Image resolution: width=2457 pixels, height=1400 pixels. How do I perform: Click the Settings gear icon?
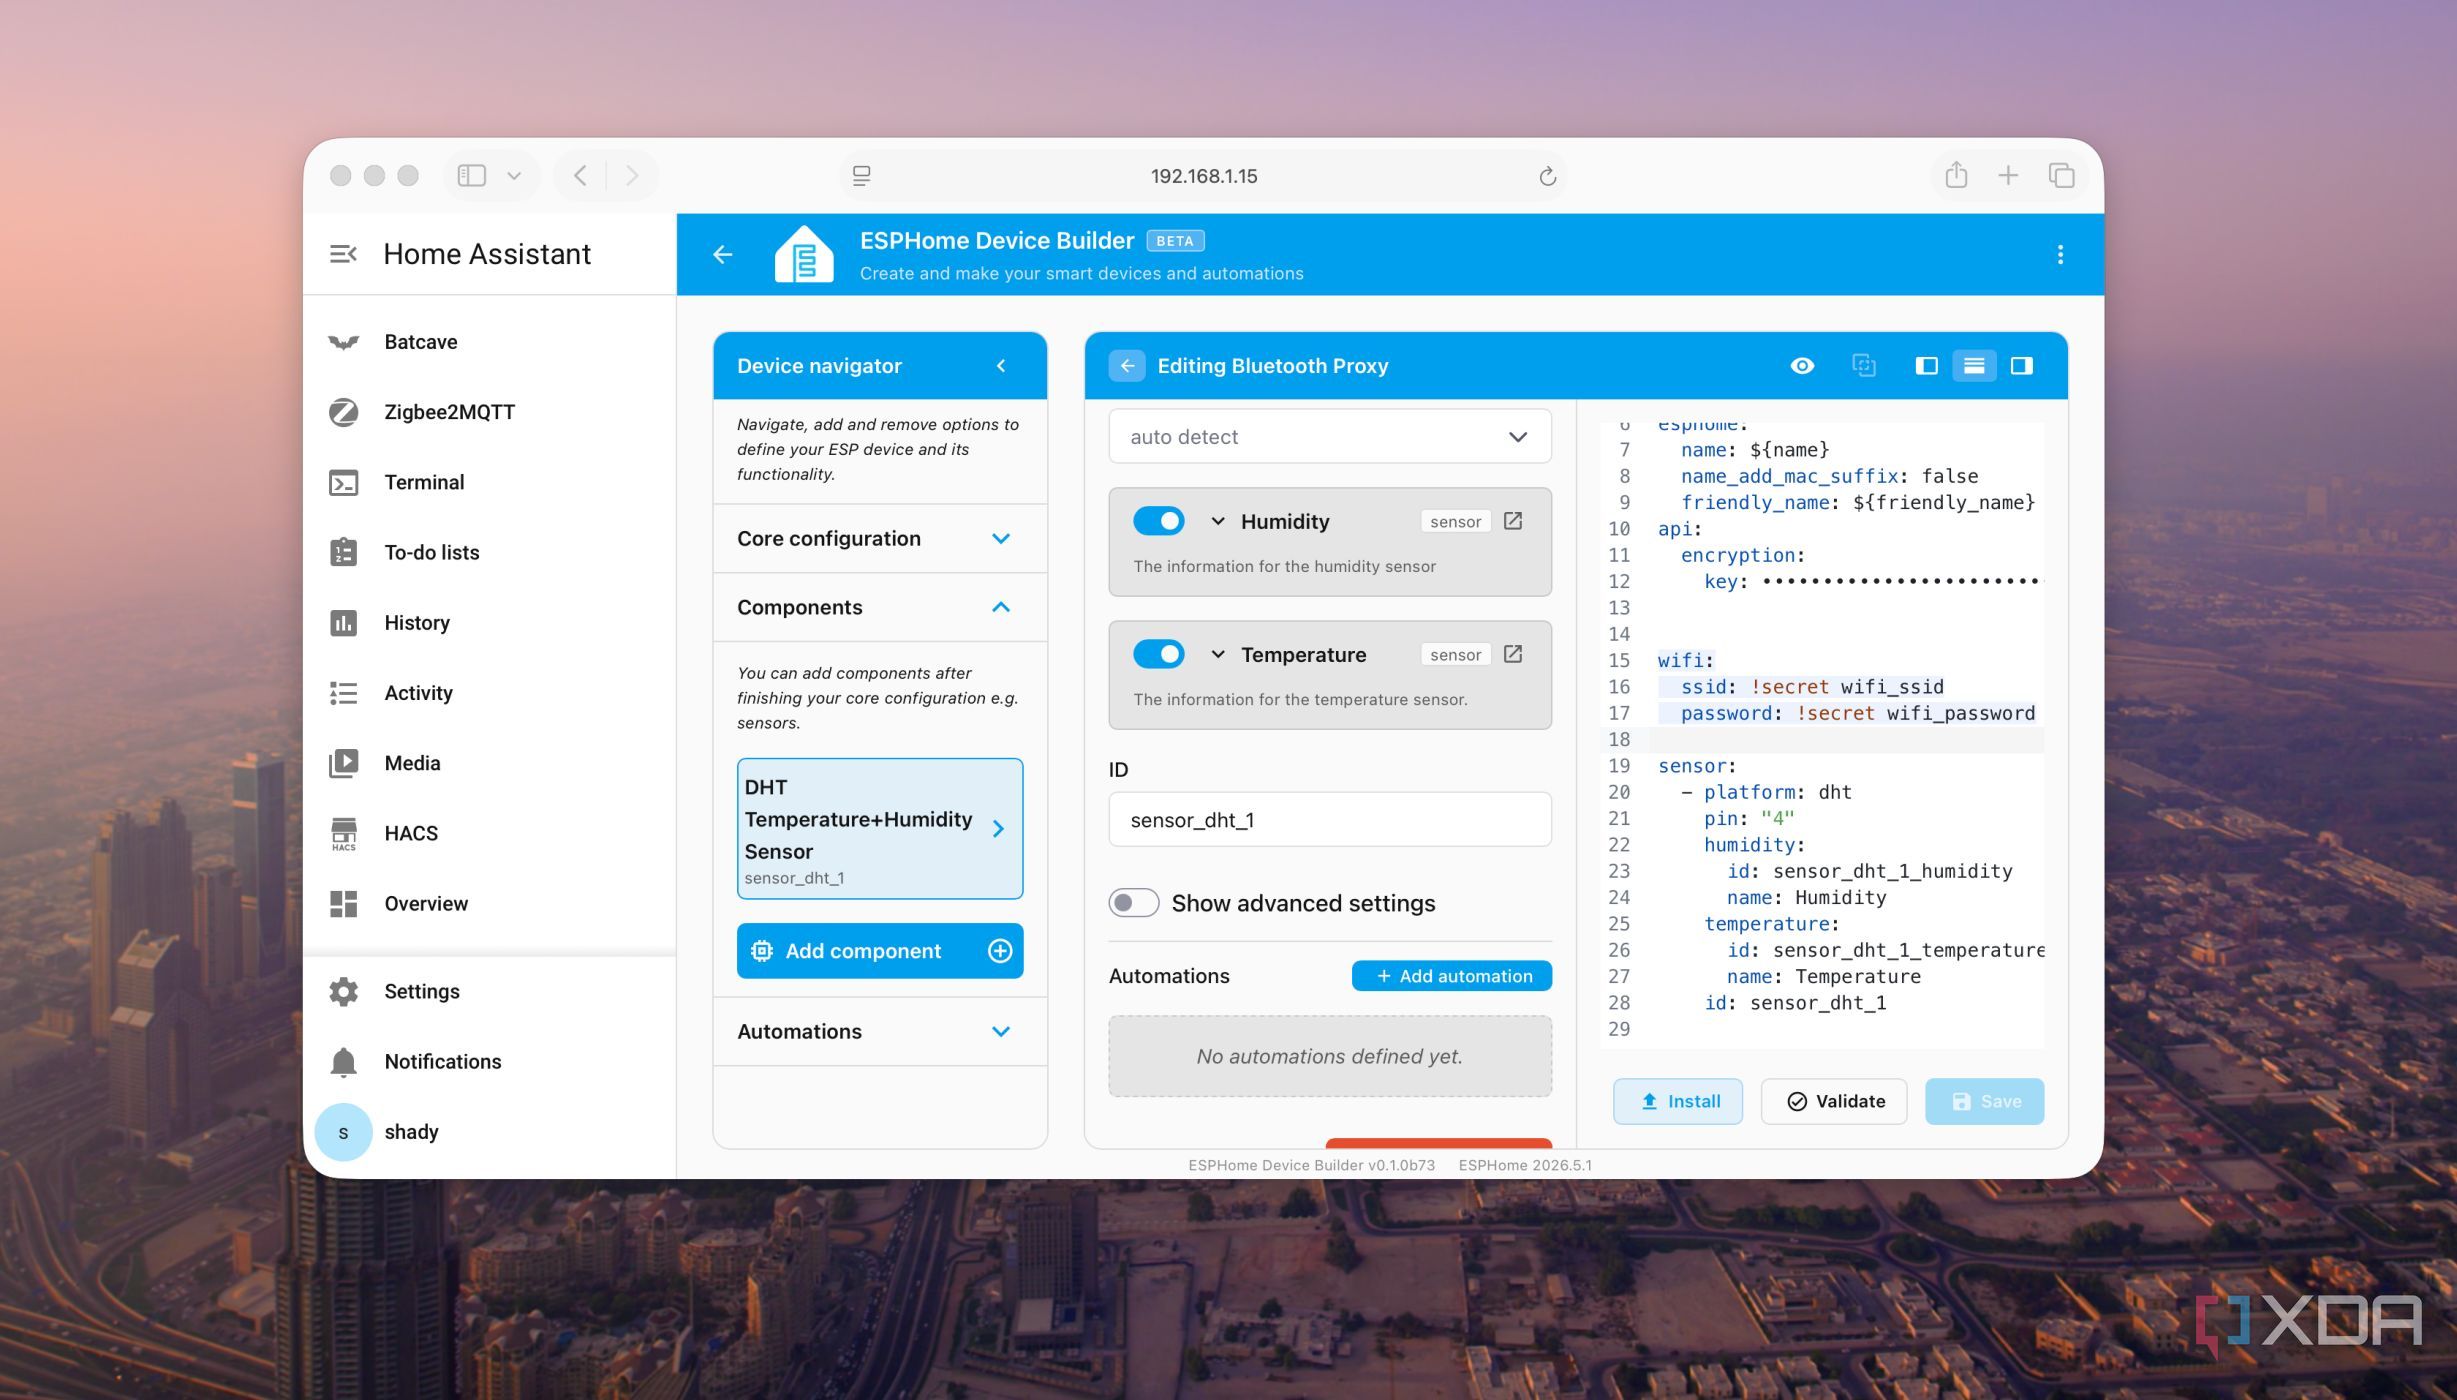coord(343,991)
